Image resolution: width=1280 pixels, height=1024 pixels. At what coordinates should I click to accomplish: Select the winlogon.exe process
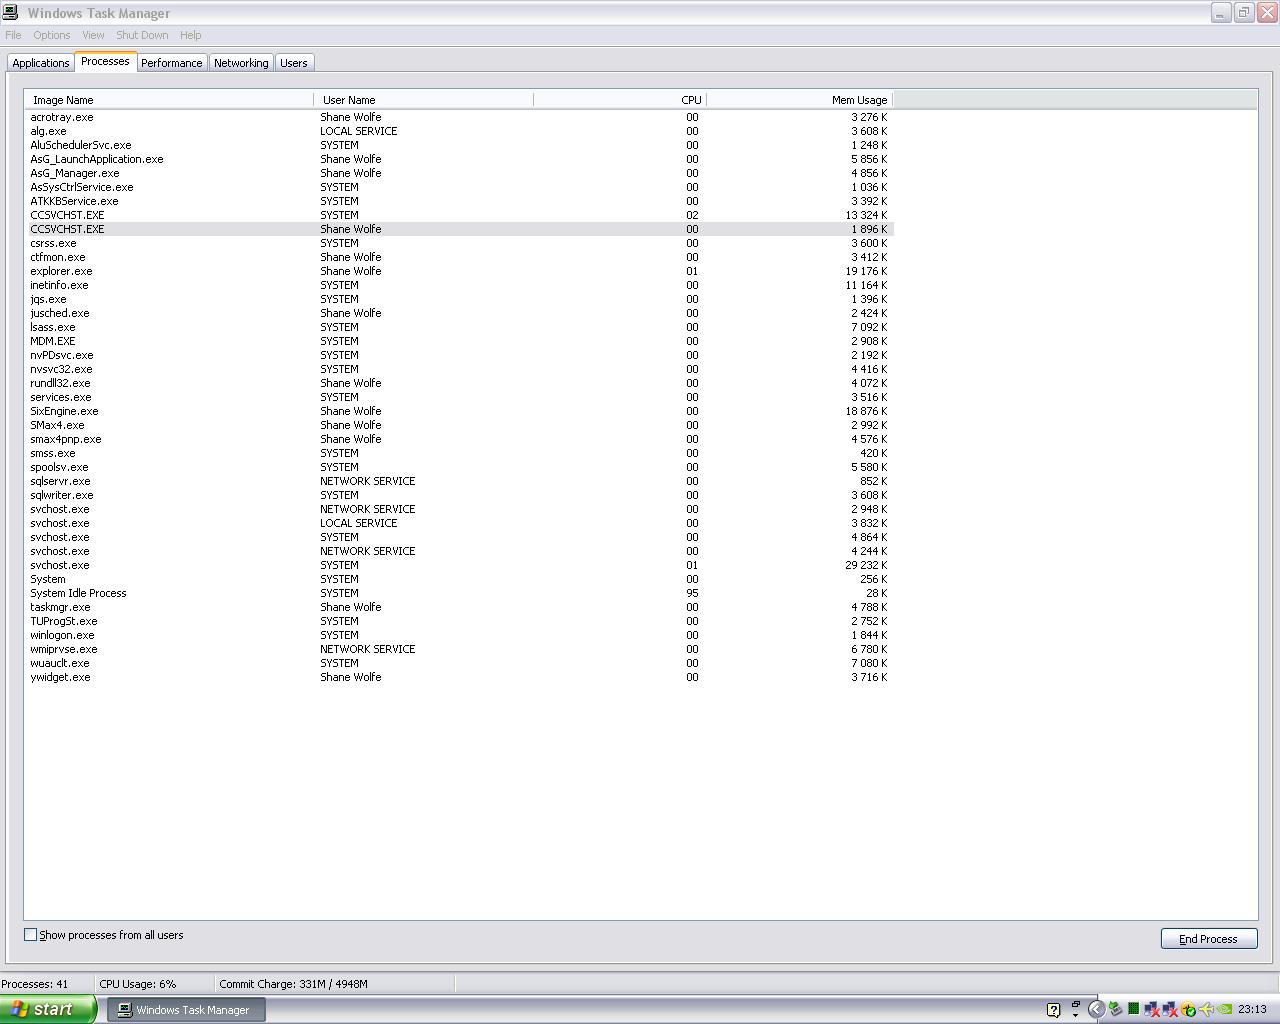459,635
